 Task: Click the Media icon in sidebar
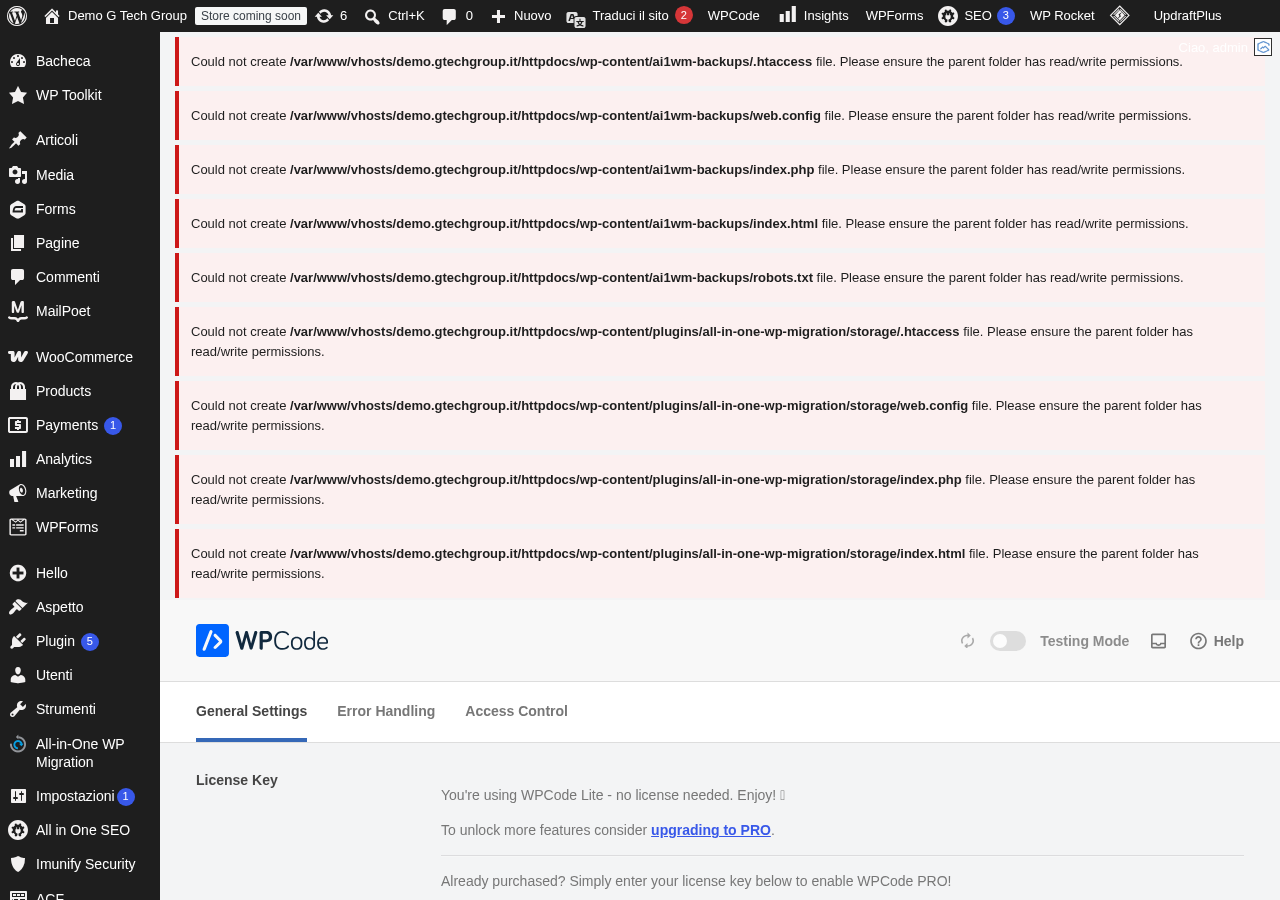[x=18, y=175]
